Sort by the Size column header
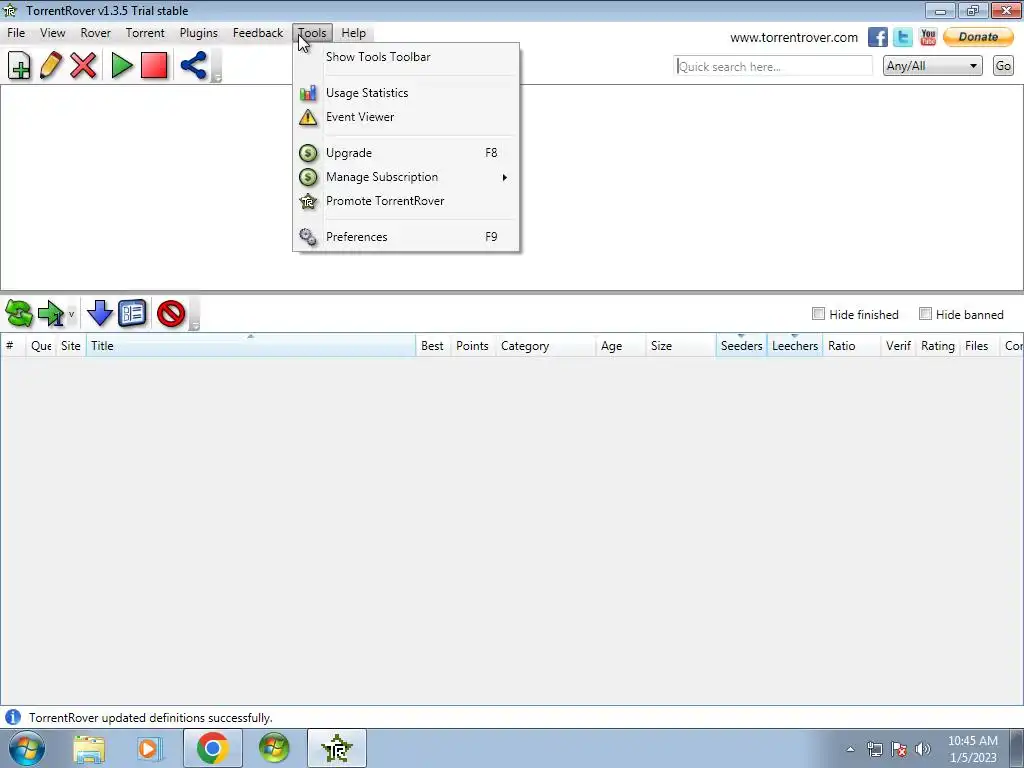This screenshot has height=768, width=1024. pyautogui.click(x=680, y=345)
